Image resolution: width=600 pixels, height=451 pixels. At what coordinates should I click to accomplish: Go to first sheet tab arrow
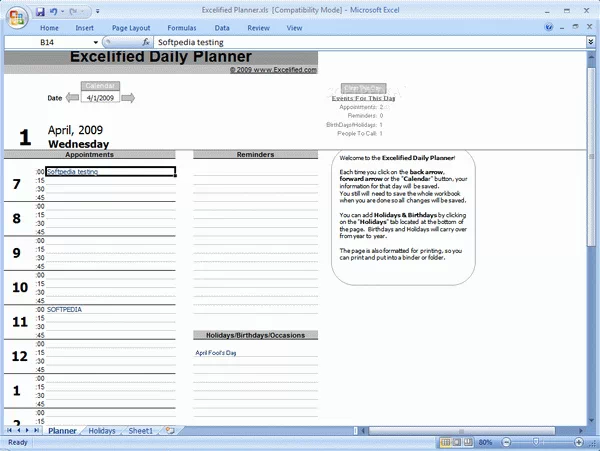(10, 430)
